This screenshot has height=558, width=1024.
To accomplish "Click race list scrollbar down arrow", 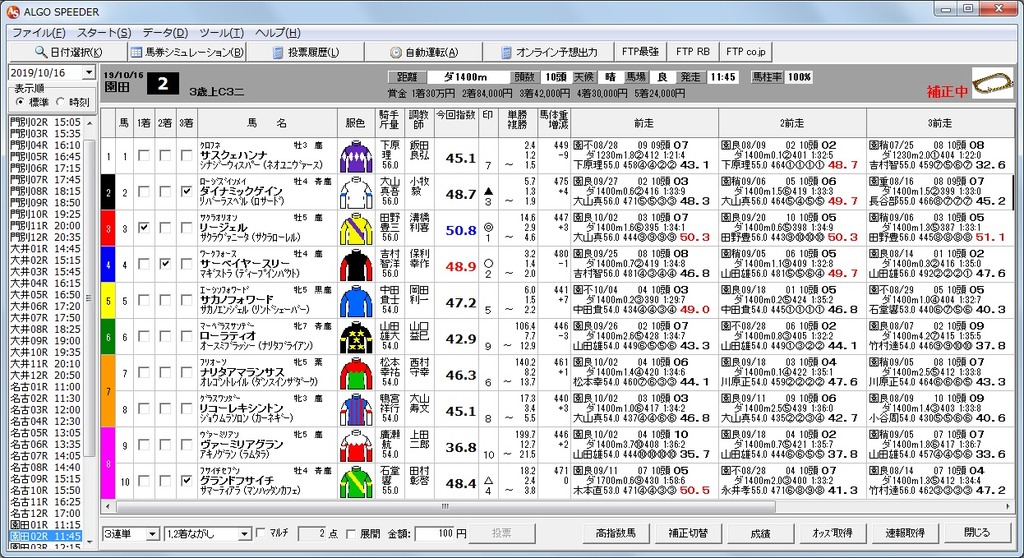I will 90,542.
